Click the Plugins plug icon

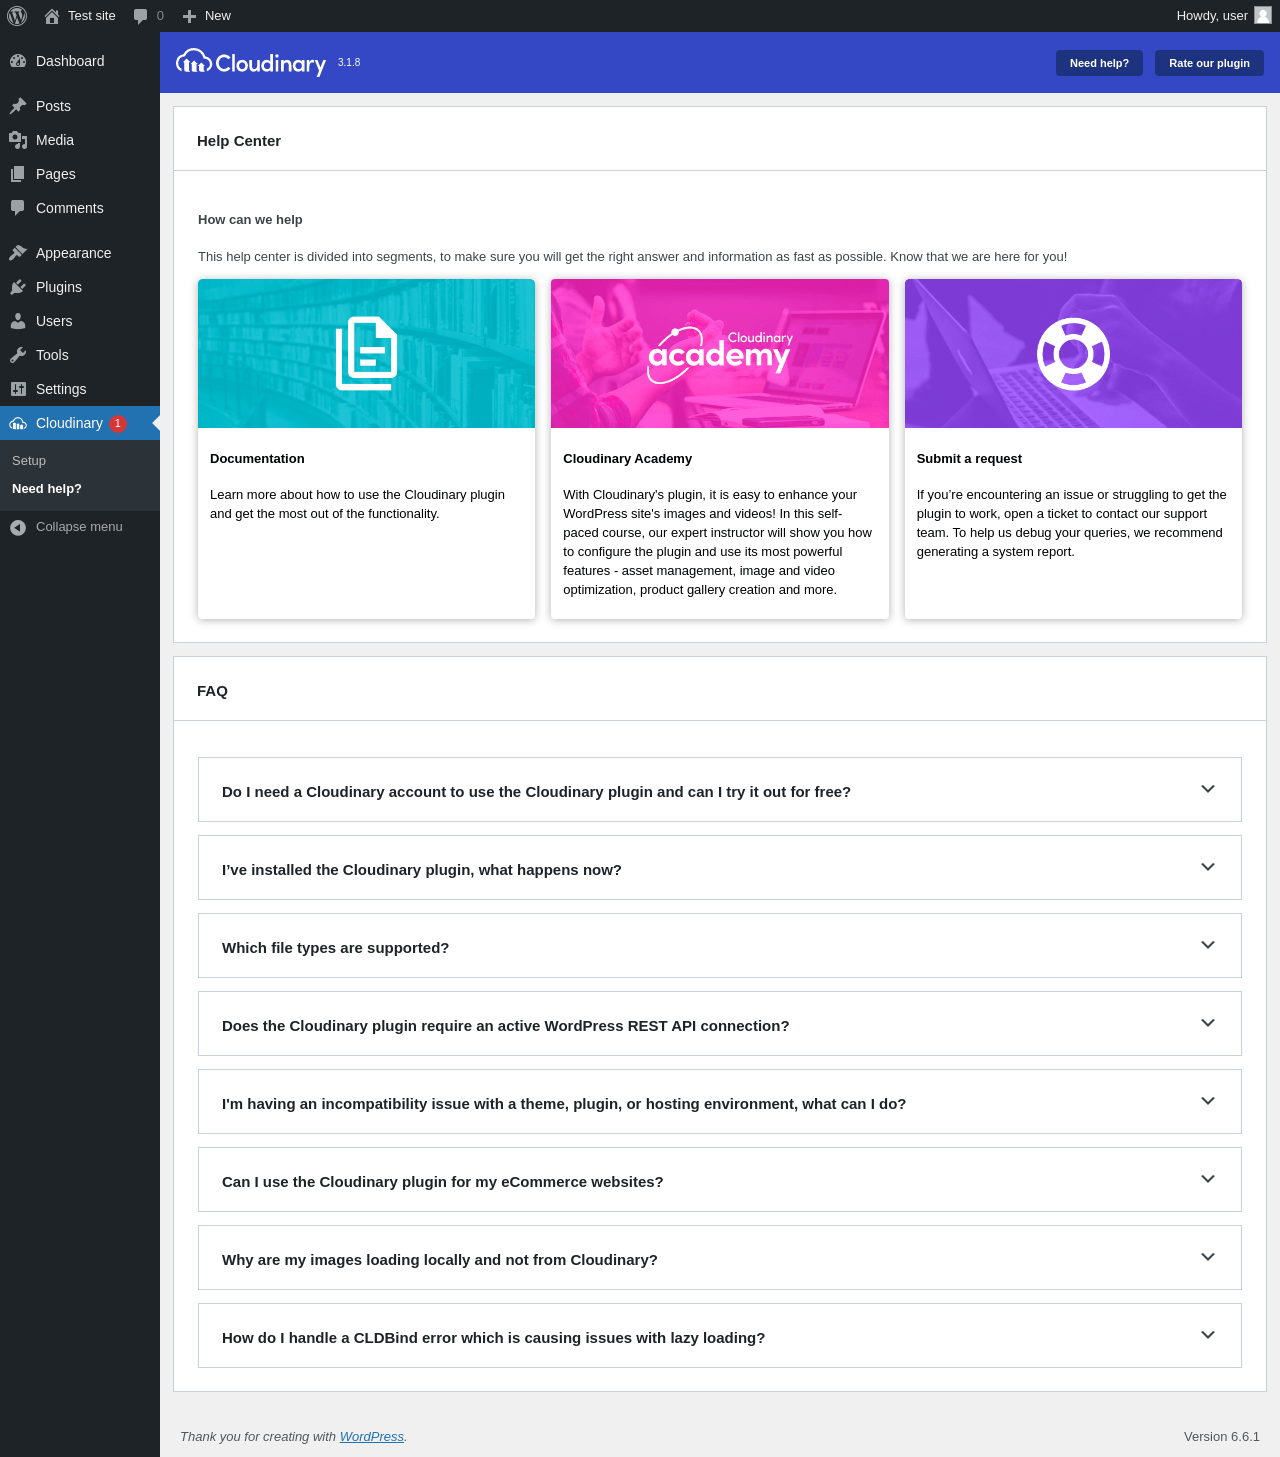[18, 287]
